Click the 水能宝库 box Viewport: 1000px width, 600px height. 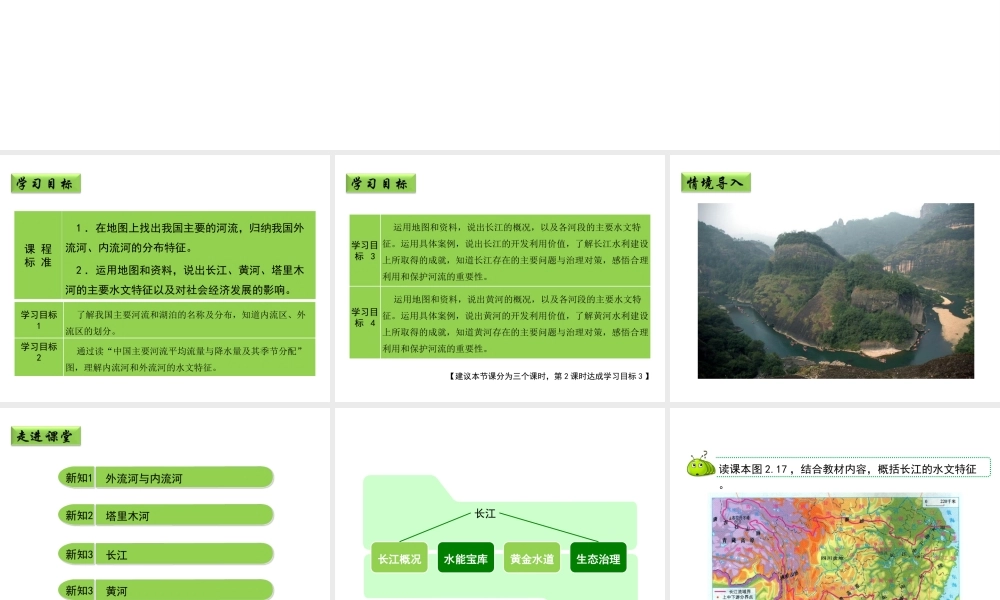click(466, 559)
